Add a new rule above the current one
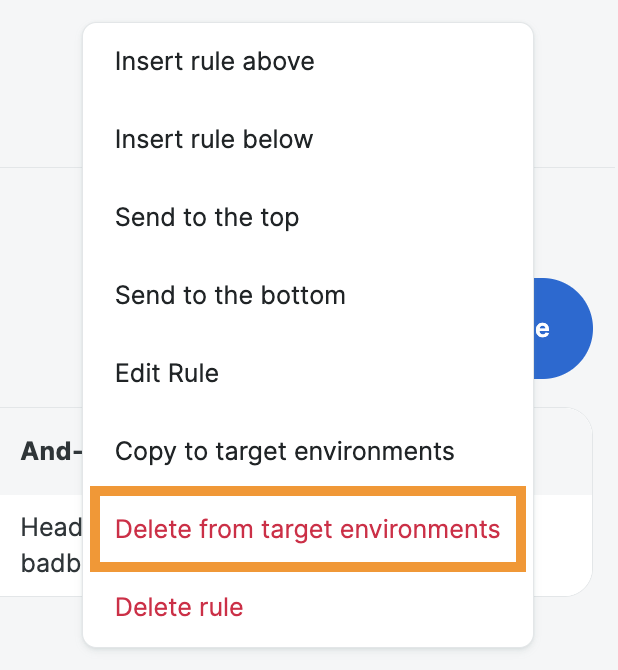 pyautogui.click(x=215, y=62)
